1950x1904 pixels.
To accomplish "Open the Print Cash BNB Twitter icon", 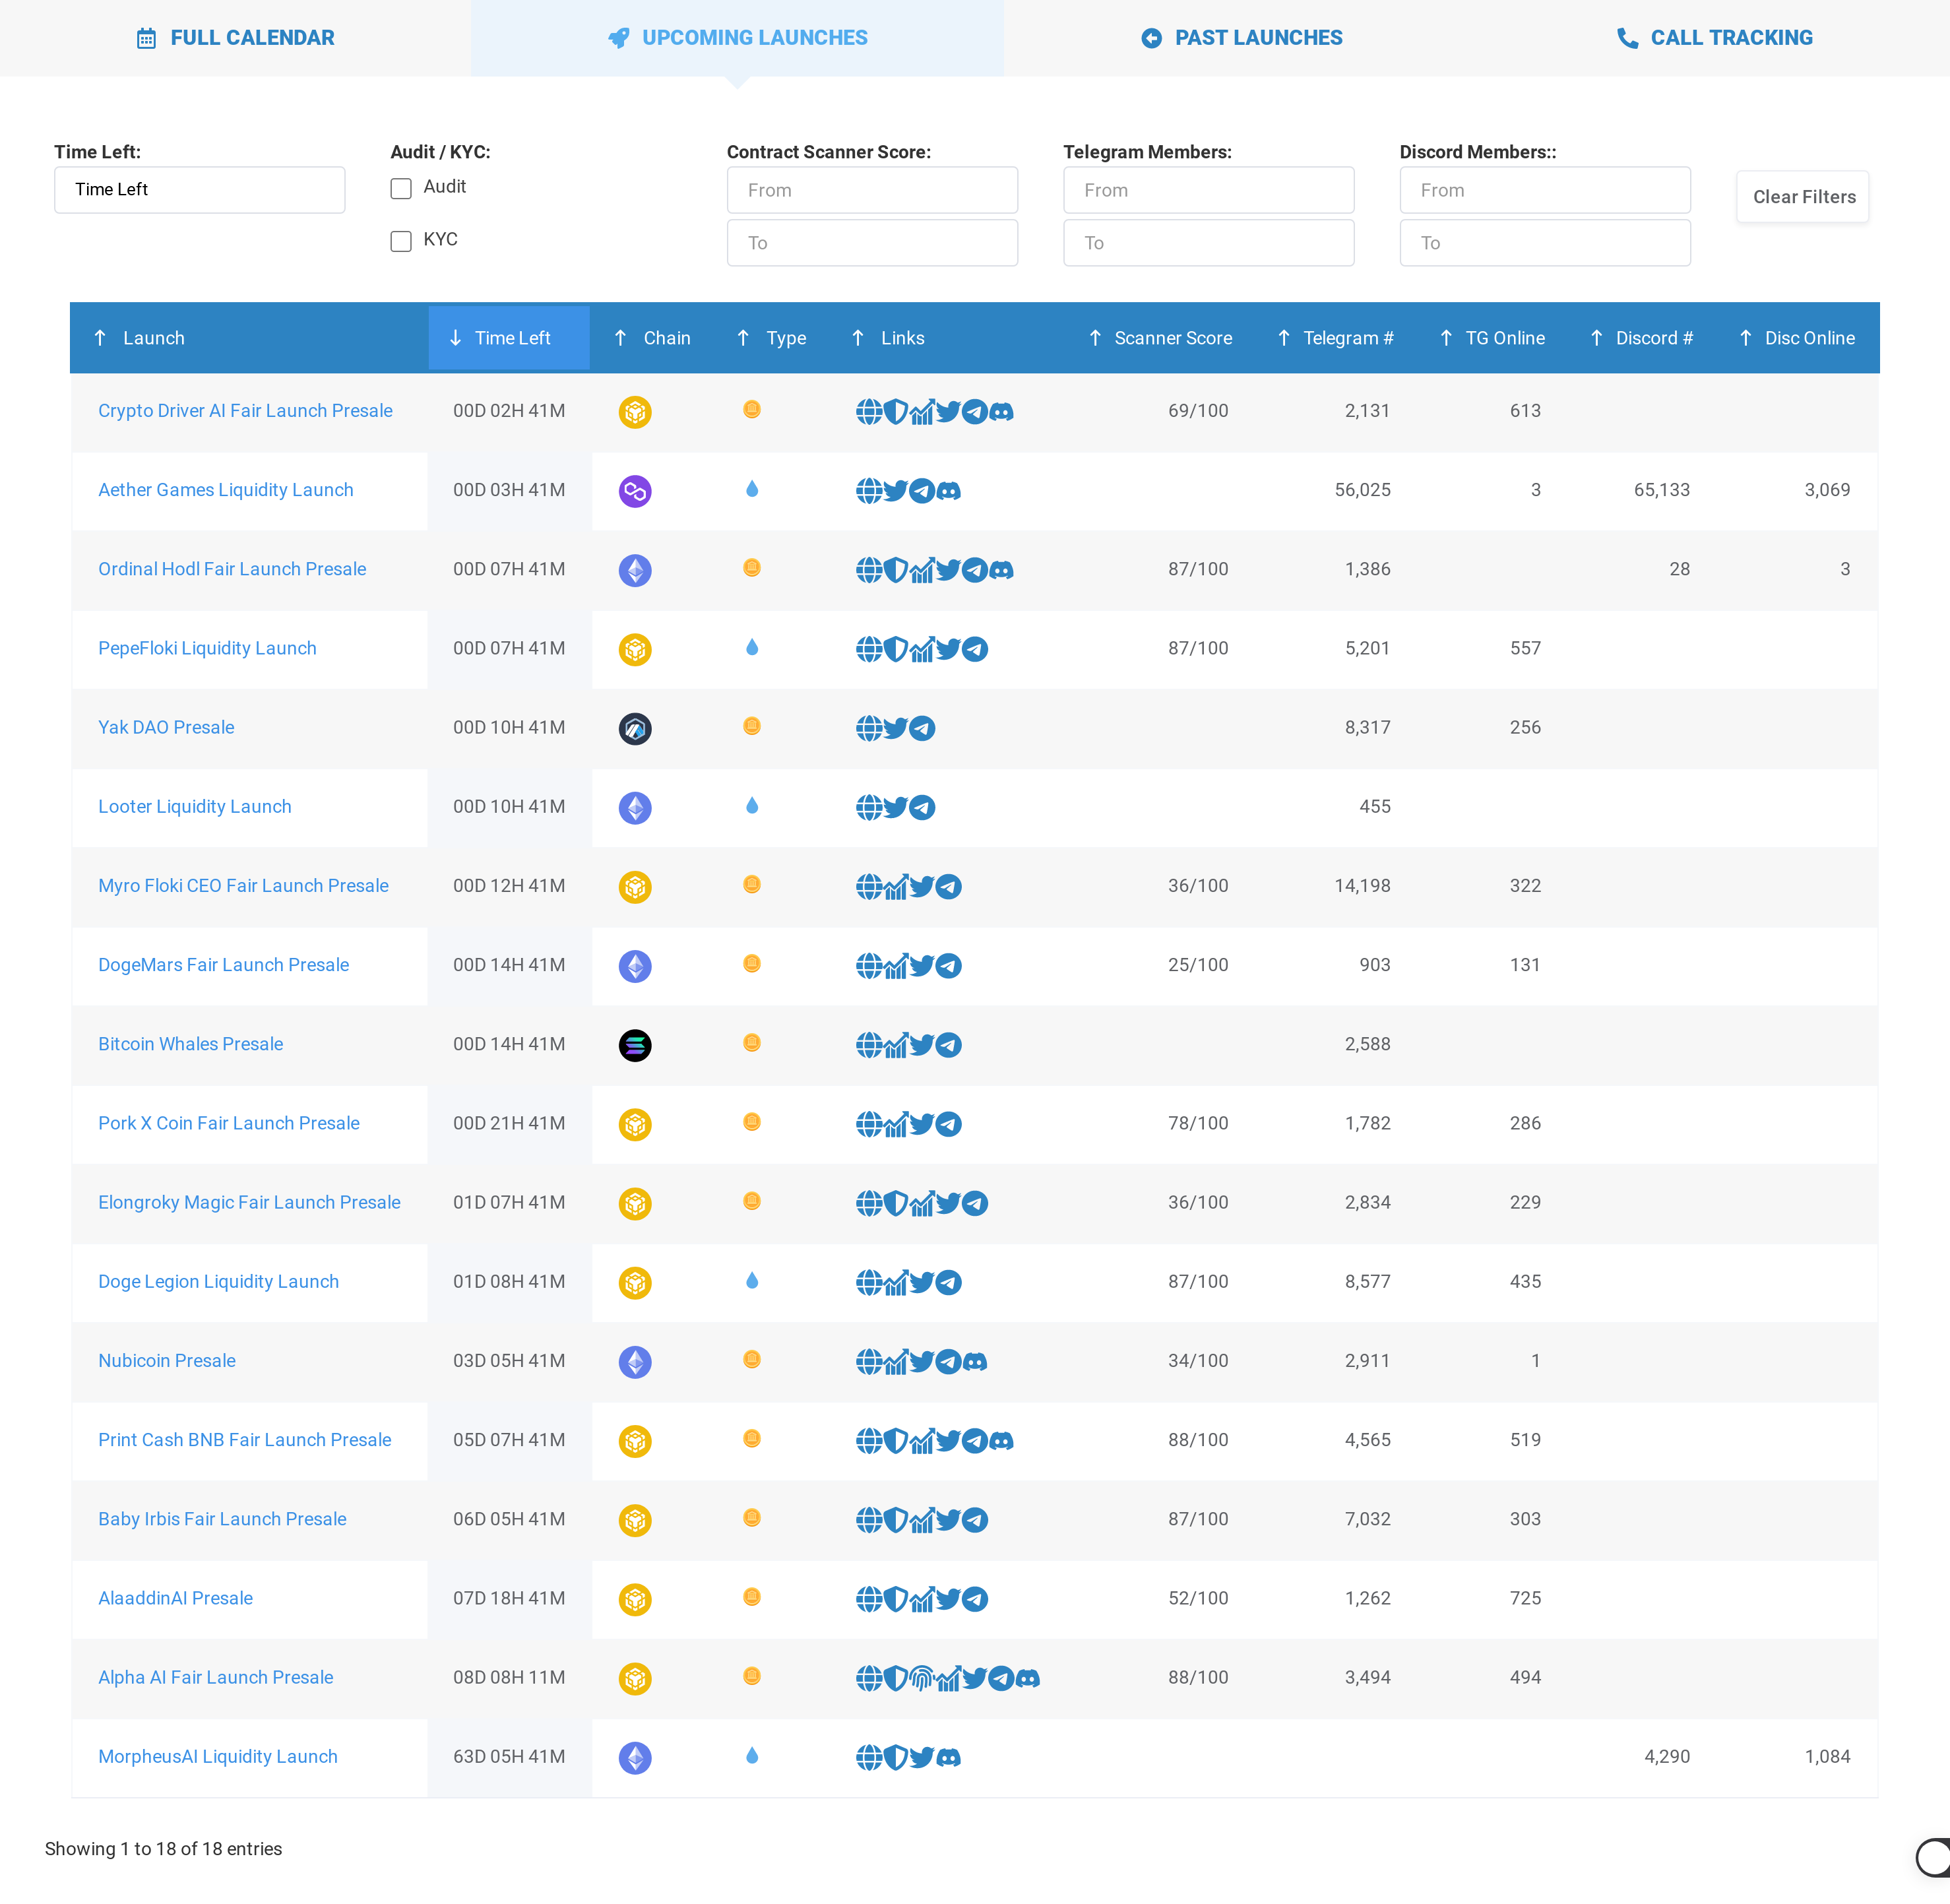I will (948, 1441).
